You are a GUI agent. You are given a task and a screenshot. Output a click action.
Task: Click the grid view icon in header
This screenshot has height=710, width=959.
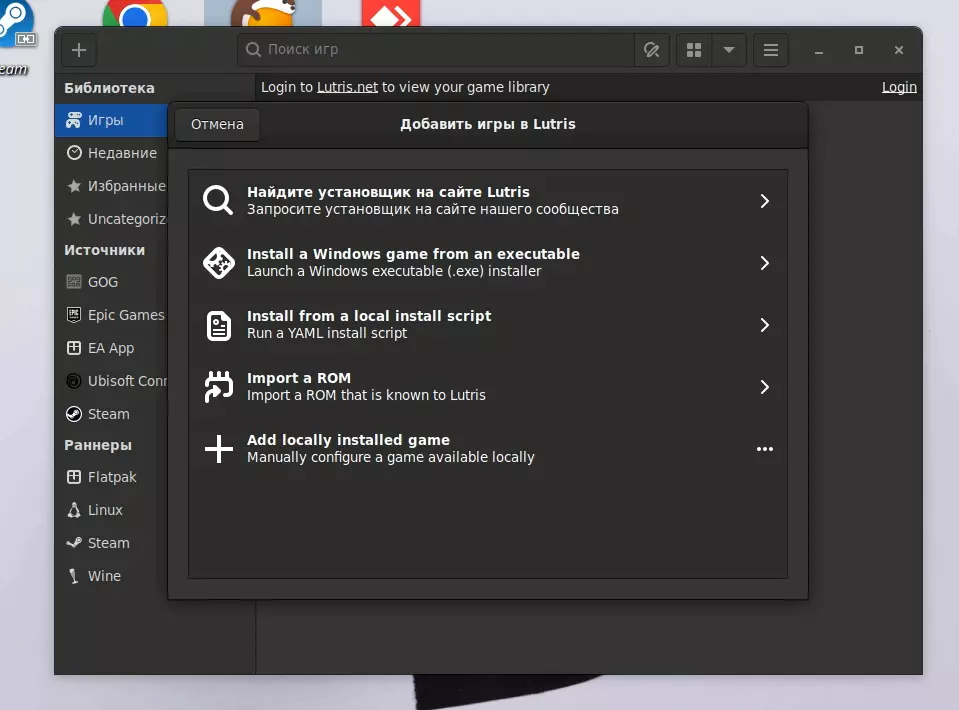coord(694,50)
